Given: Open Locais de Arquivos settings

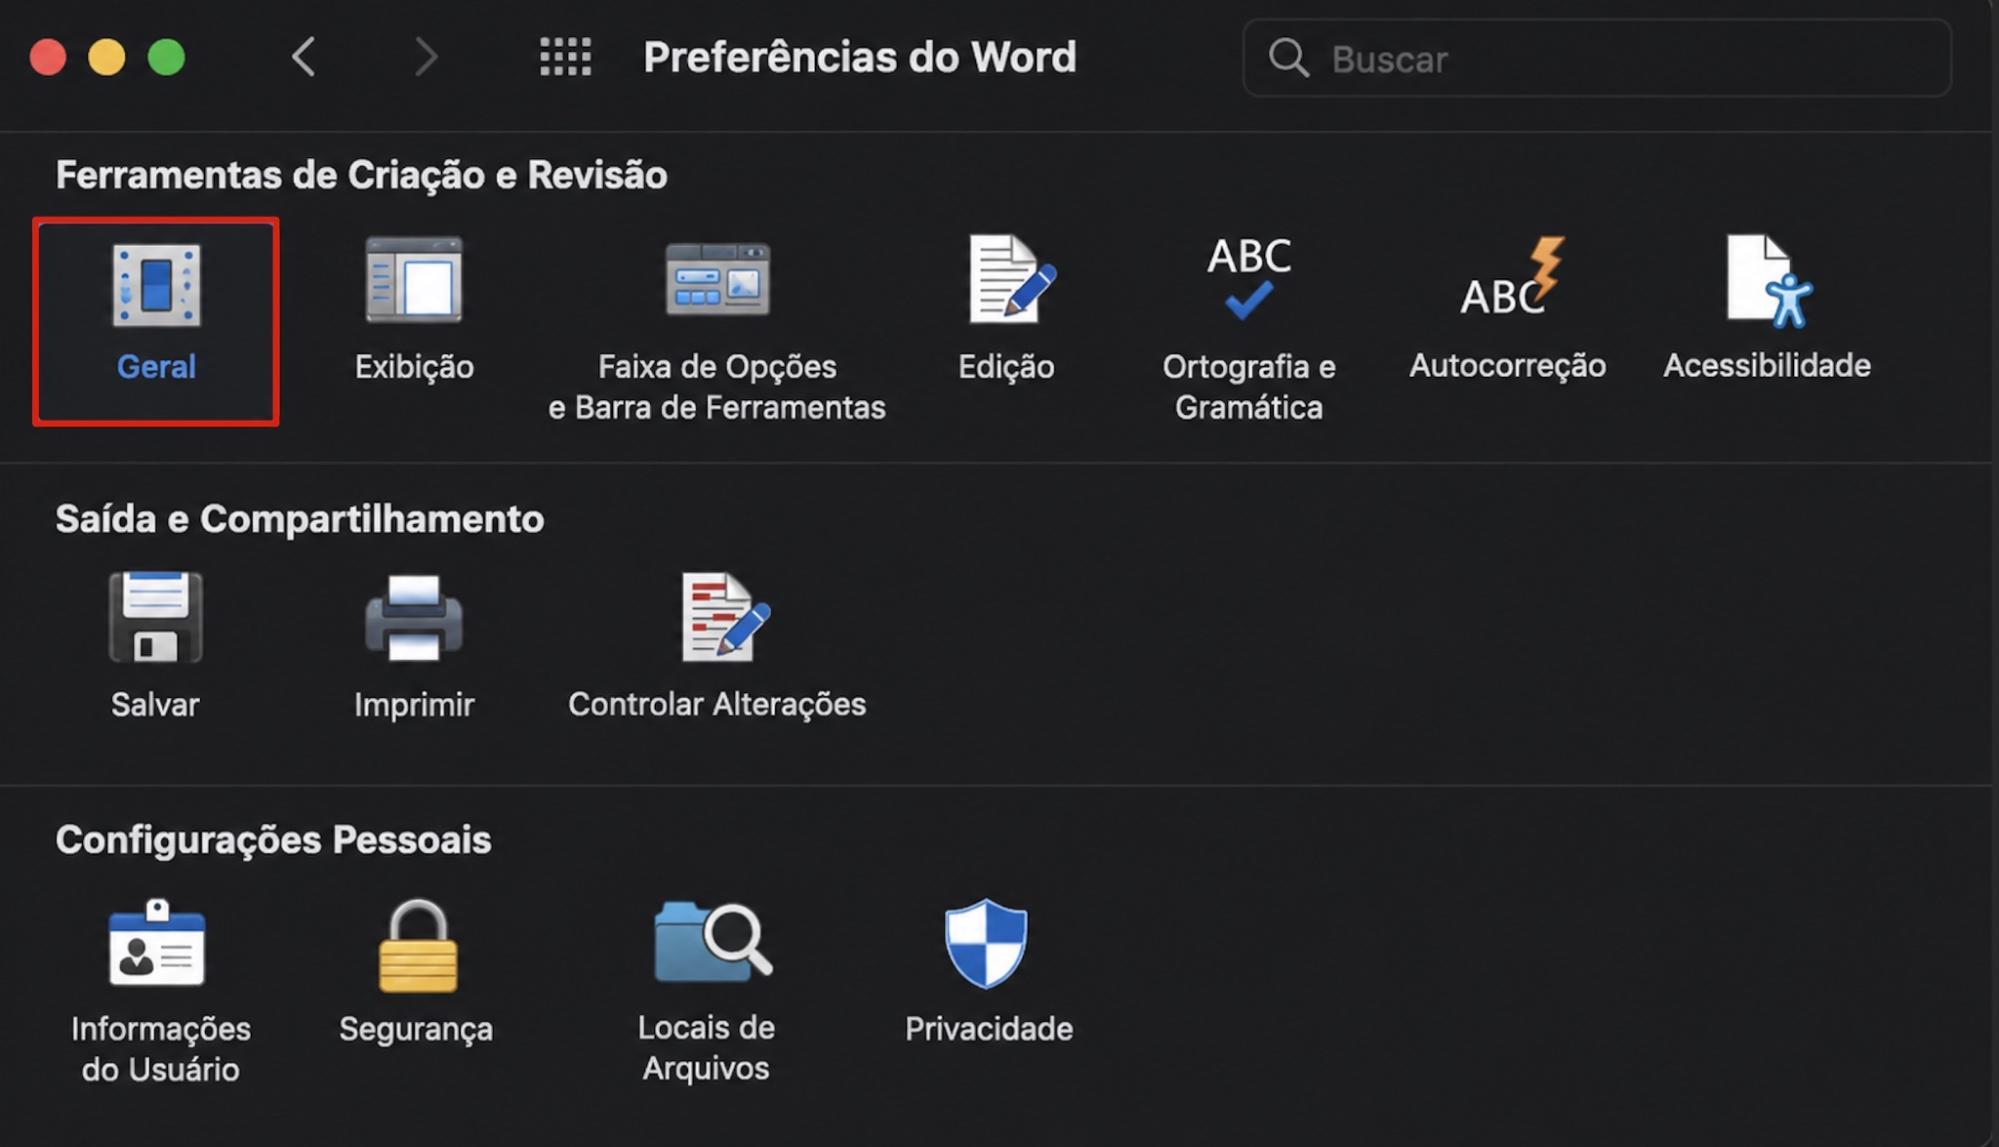Looking at the screenshot, I should 706,991.
